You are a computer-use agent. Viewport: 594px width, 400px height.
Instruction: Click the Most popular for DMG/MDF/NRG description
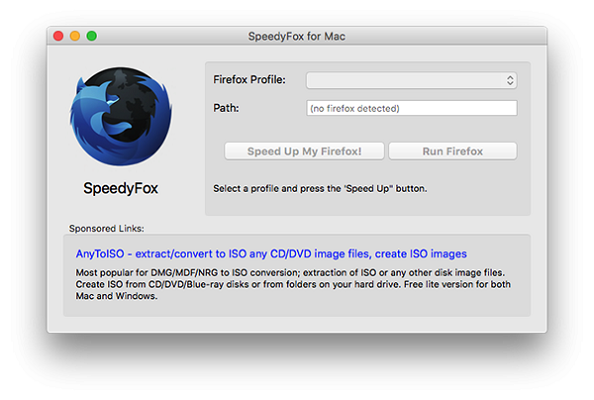pos(293,284)
